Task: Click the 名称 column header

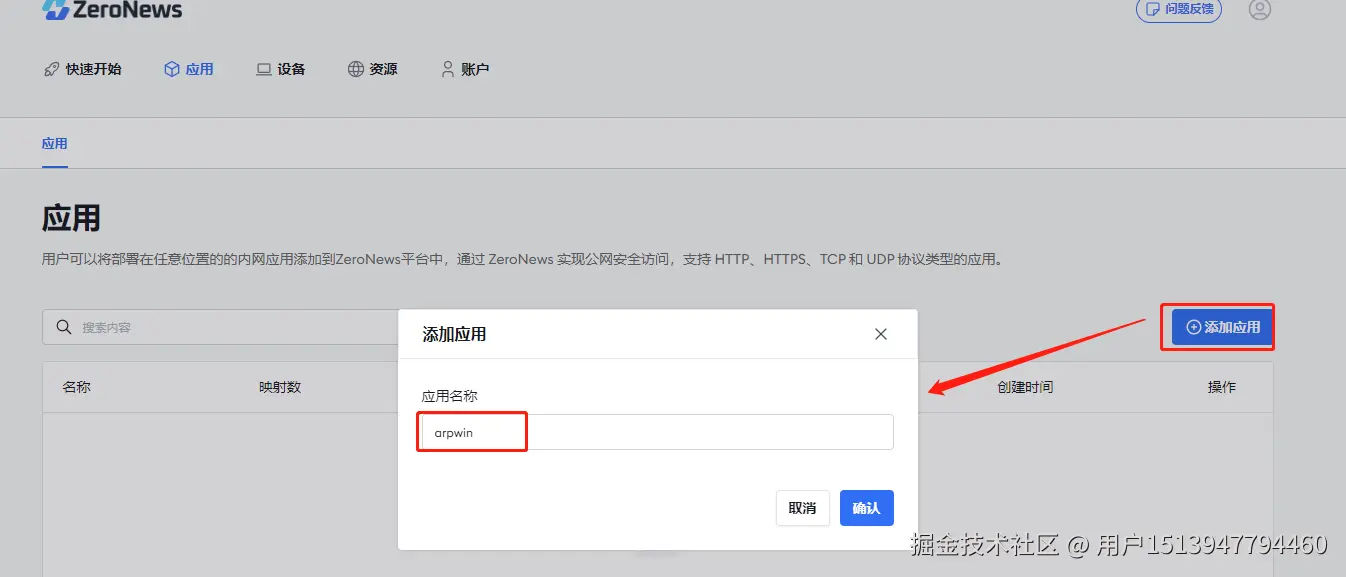Action: pyautogui.click(x=77, y=387)
